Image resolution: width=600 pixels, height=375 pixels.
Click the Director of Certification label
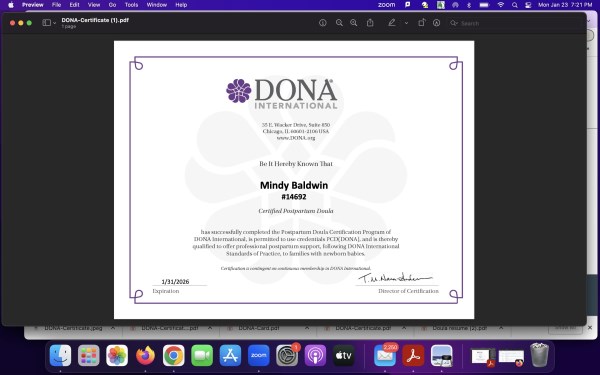(x=408, y=291)
